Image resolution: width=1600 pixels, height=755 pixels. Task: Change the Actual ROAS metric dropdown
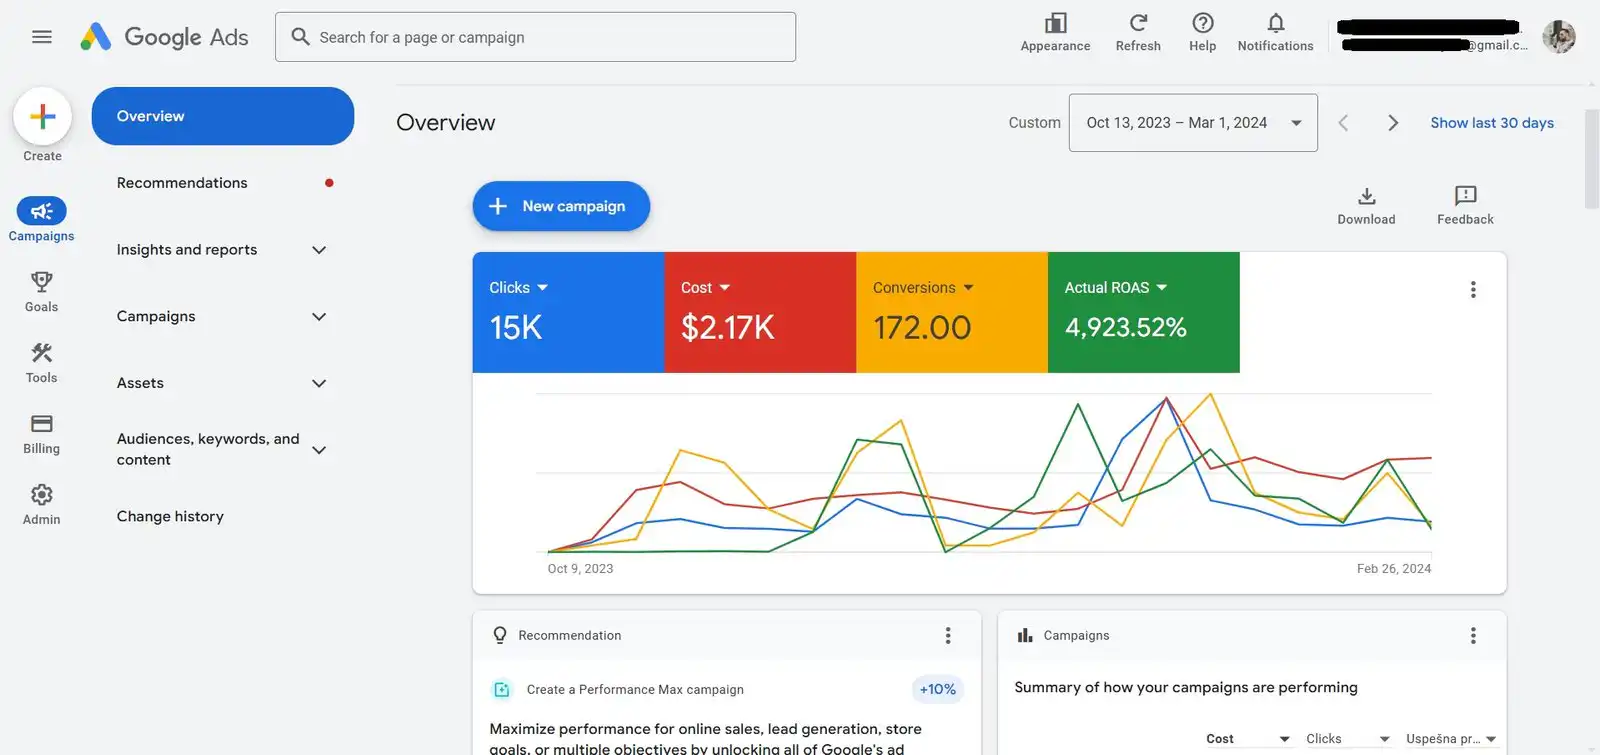pyautogui.click(x=1116, y=288)
